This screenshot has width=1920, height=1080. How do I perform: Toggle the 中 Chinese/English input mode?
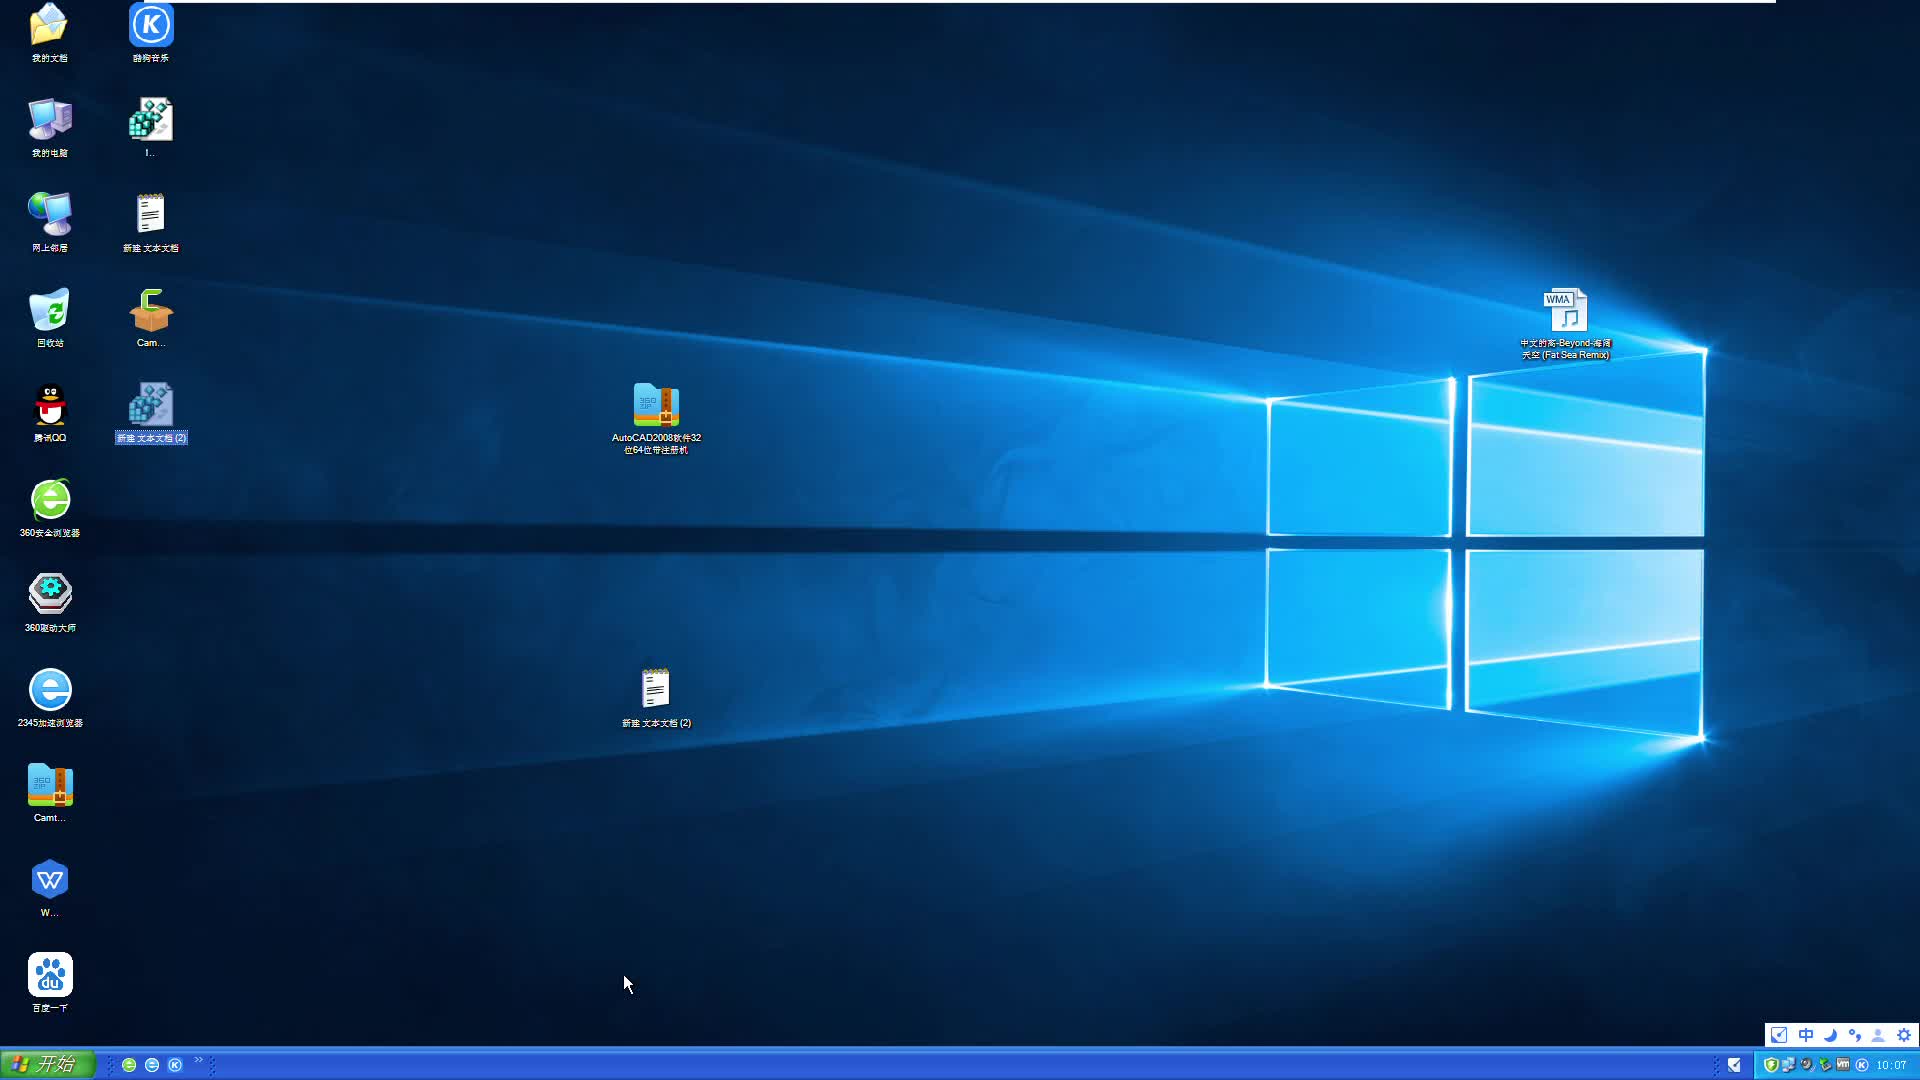point(1805,1035)
